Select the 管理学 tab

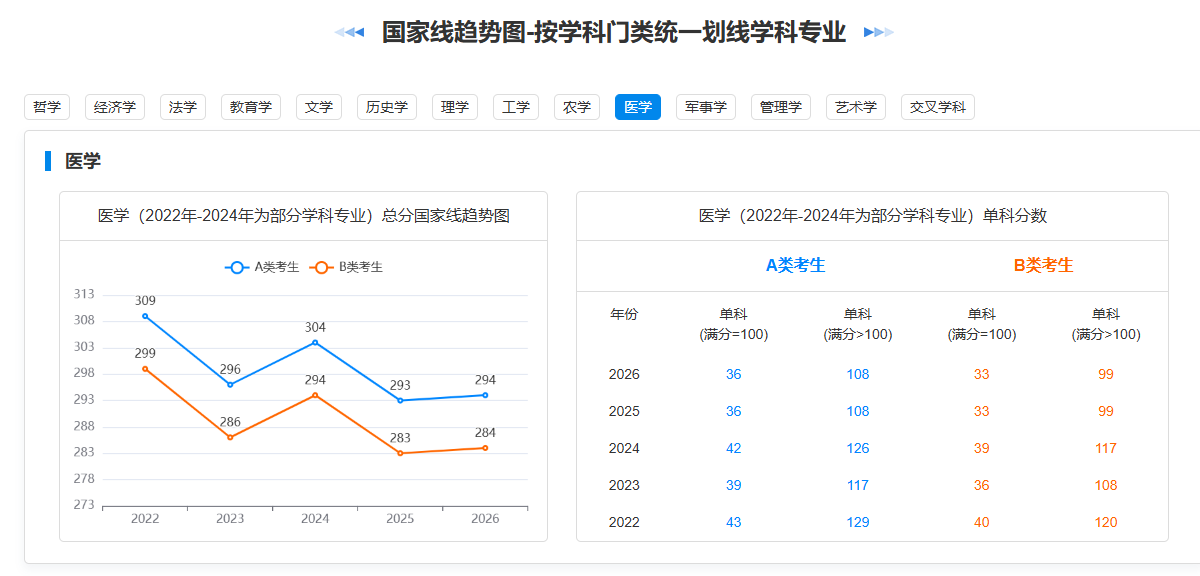click(x=781, y=107)
